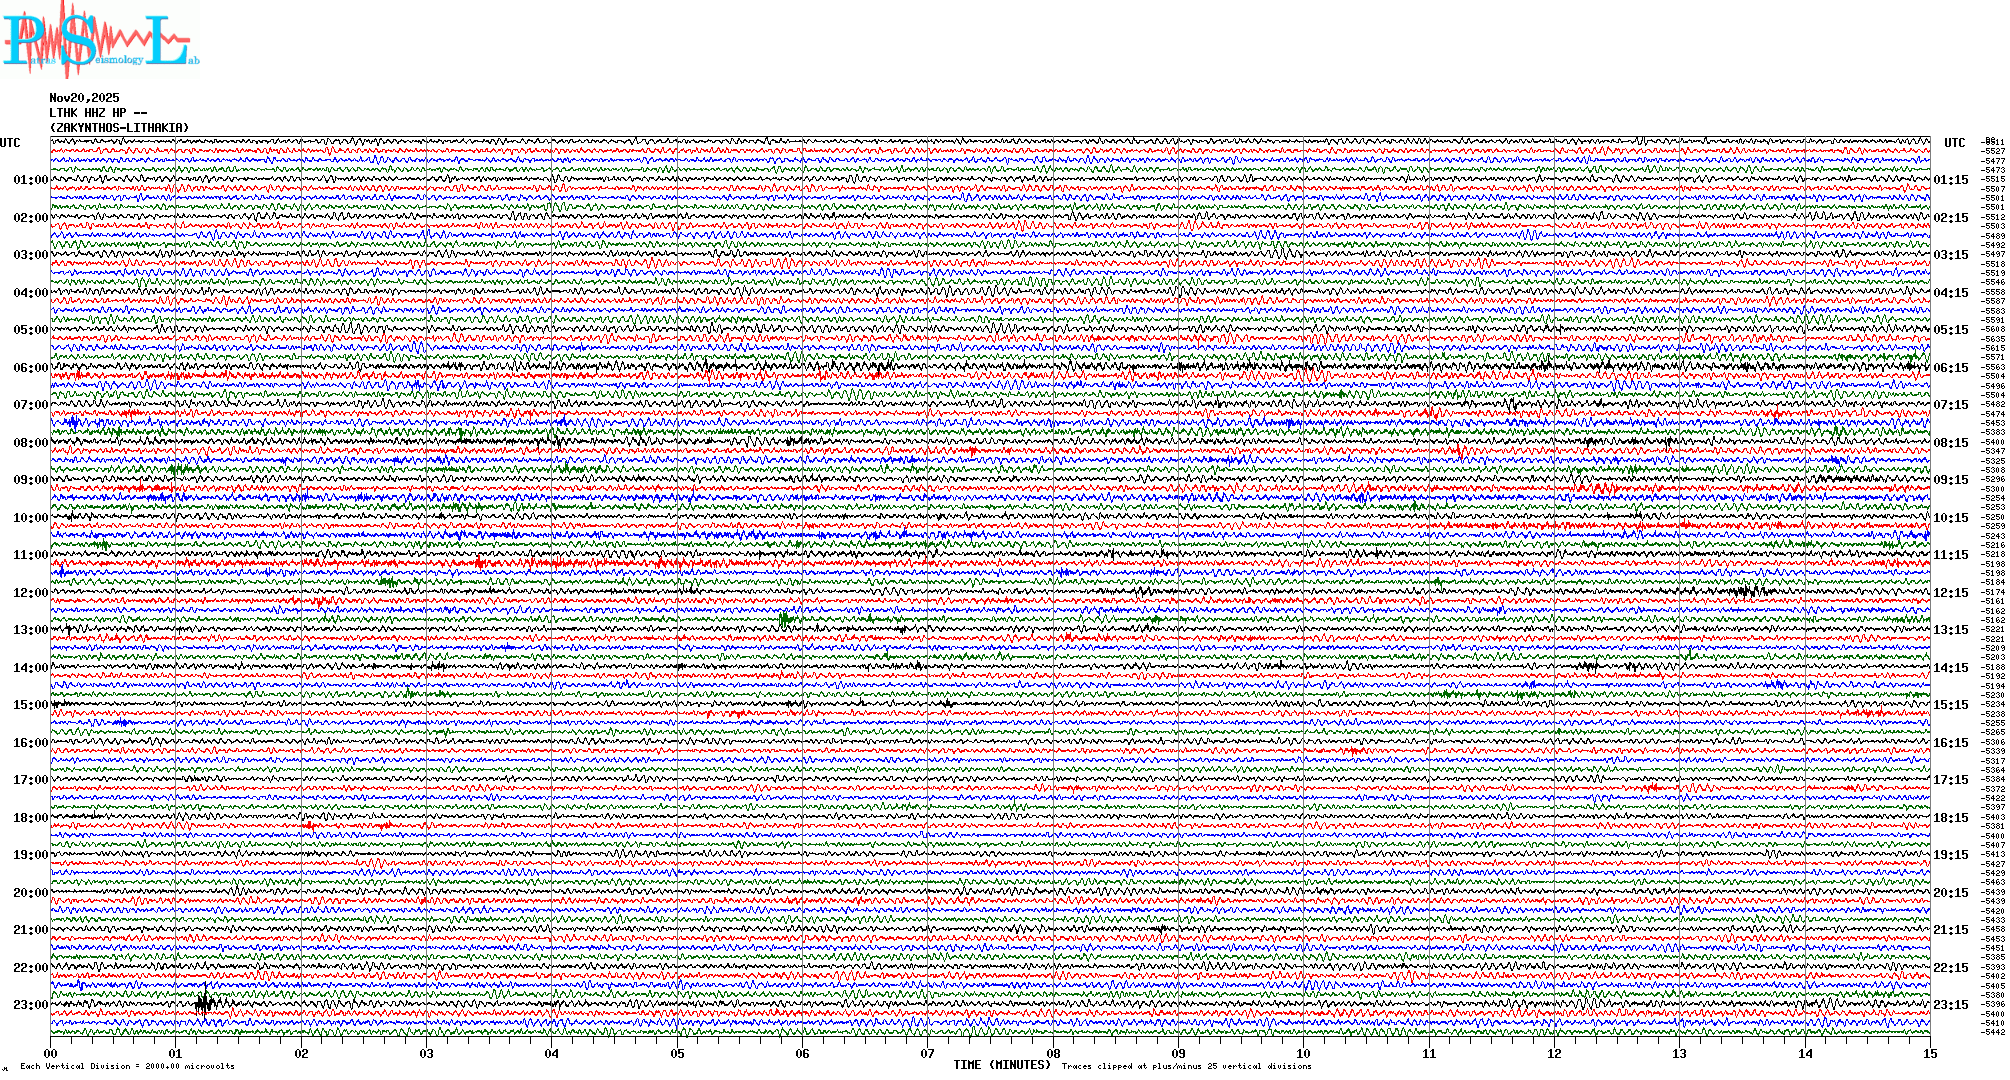Select the 06:00 hour label on the left axis

coord(30,368)
